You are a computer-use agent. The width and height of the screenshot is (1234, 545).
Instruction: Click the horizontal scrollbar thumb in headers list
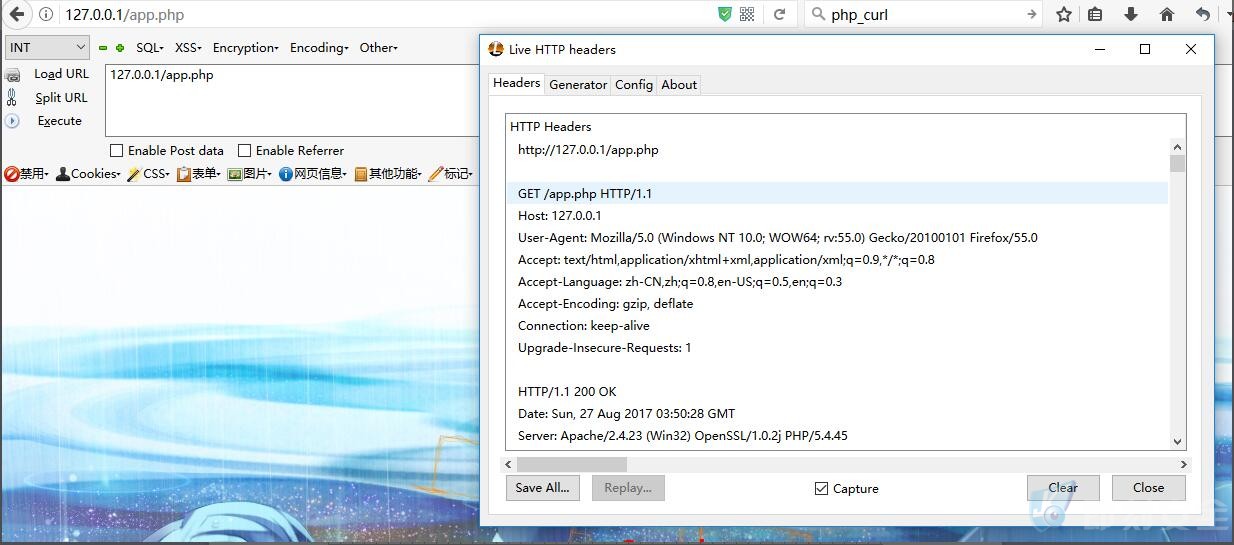[x=572, y=464]
